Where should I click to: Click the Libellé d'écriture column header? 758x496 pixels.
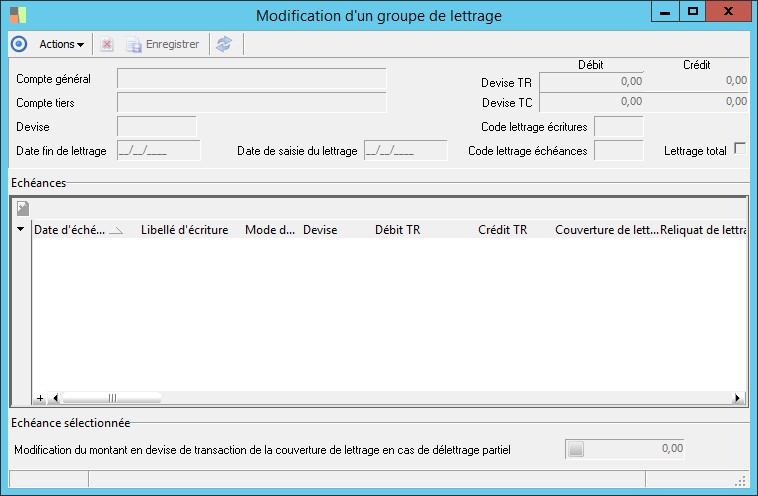[184, 229]
